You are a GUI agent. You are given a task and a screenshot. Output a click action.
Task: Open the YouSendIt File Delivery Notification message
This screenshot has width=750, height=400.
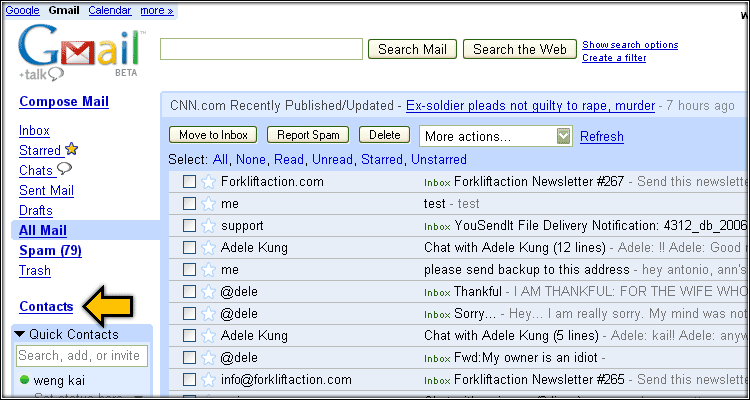600,226
